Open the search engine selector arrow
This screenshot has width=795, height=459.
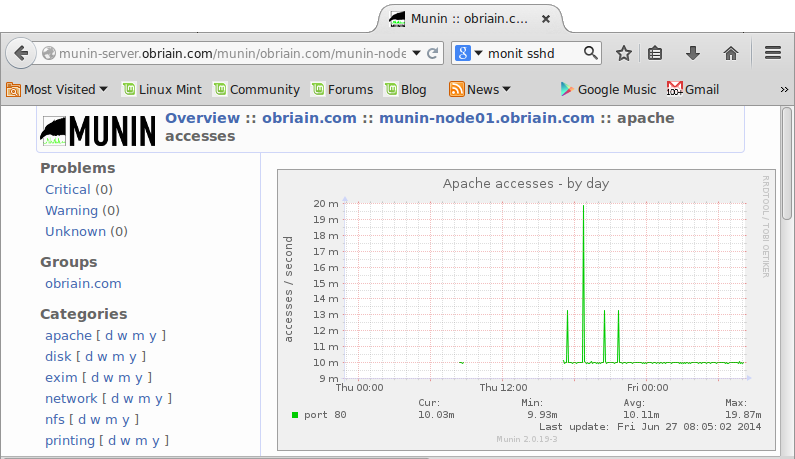[x=478, y=53]
